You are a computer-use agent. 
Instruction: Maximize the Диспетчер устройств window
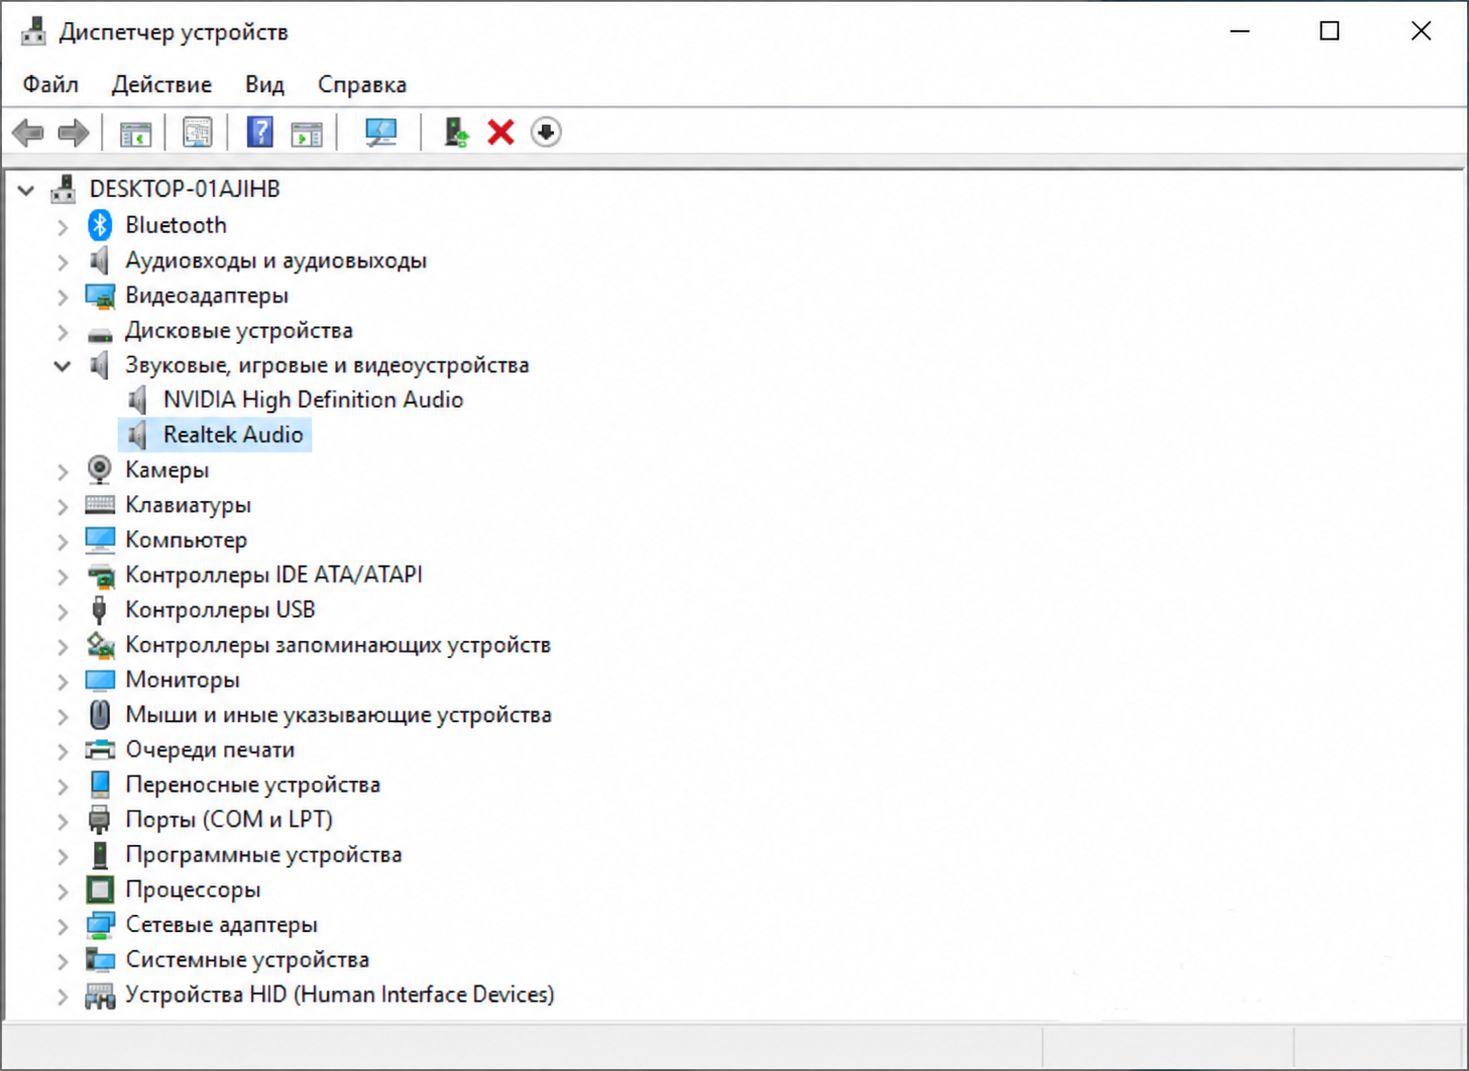coord(1330,31)
